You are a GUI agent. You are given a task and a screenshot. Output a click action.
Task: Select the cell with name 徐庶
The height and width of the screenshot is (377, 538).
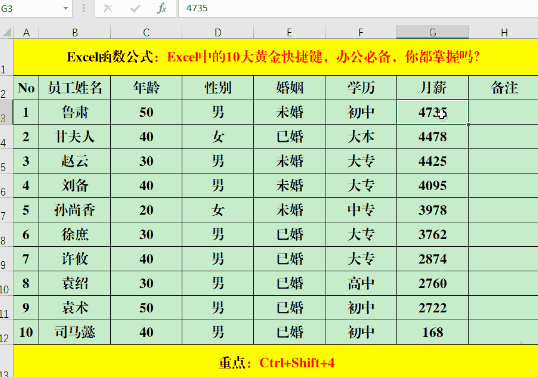75,234
